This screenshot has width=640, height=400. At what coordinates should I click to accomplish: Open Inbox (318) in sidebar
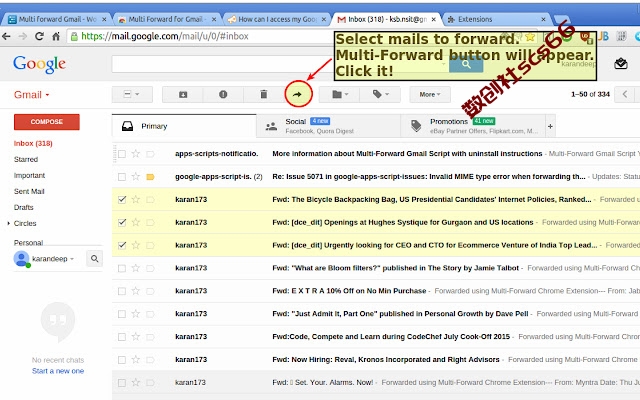pos(33,143)
